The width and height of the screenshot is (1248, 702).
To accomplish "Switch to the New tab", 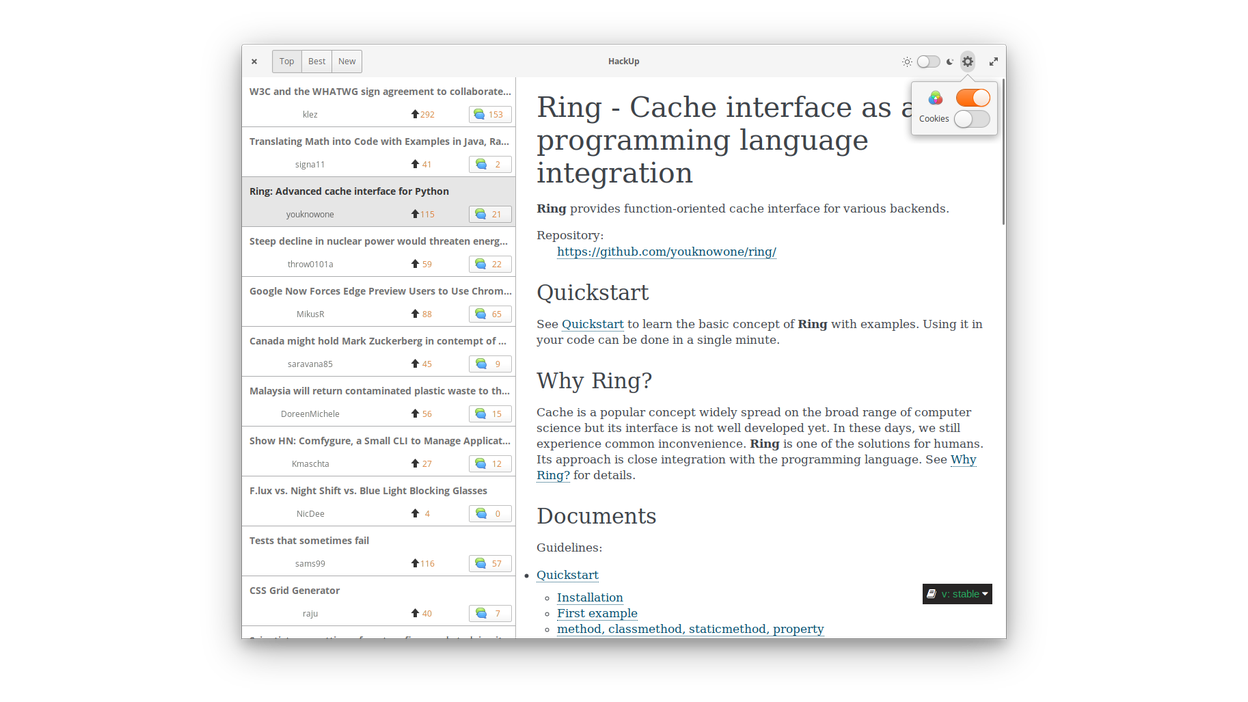I will (x=346, y=61).
